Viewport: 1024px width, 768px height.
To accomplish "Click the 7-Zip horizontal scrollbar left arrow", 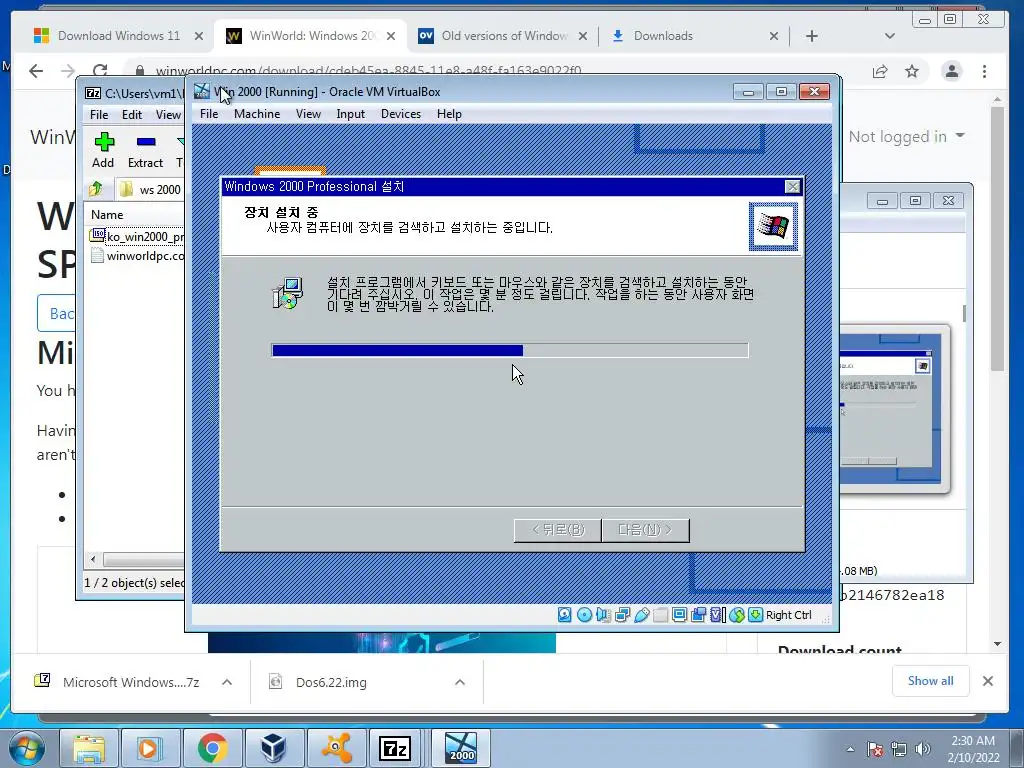I will pyautogui.click(x=93, y=560).
